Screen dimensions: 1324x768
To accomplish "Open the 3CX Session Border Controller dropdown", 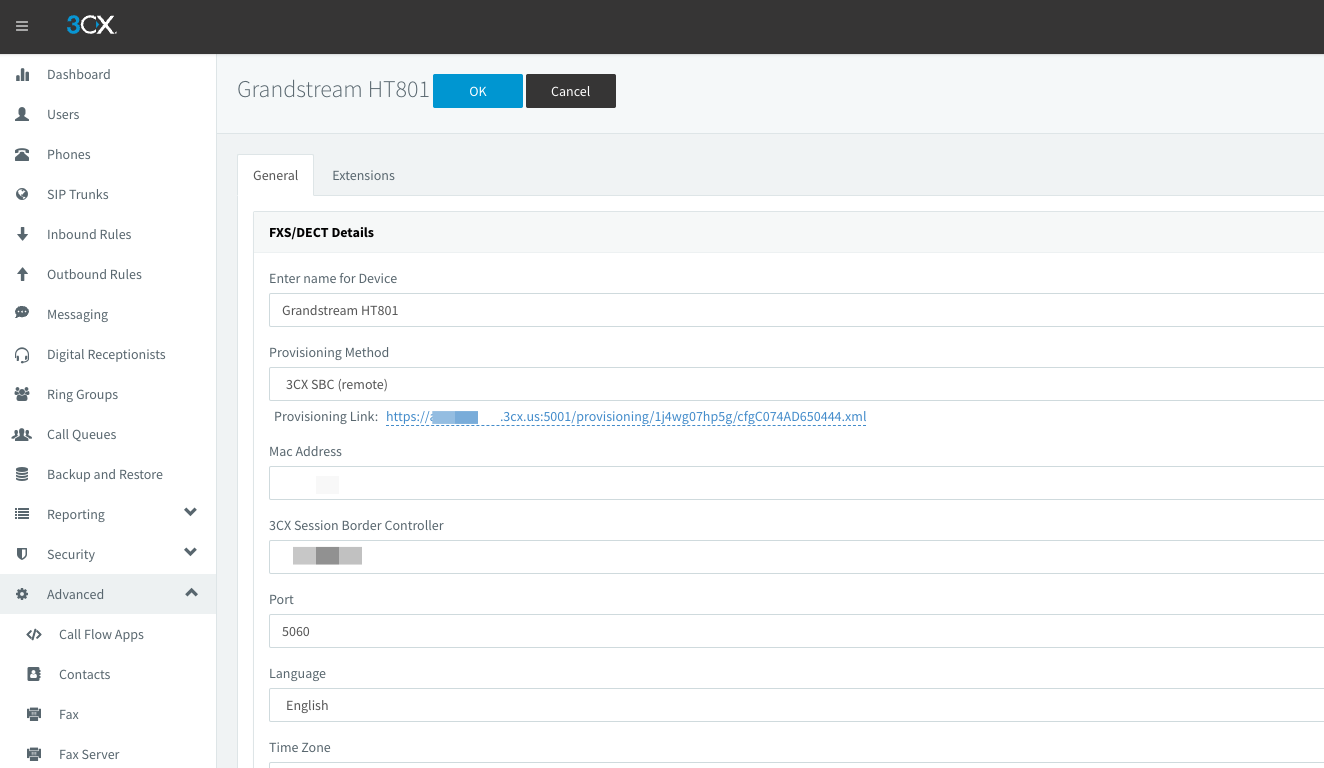I will (x=796, y=557).
